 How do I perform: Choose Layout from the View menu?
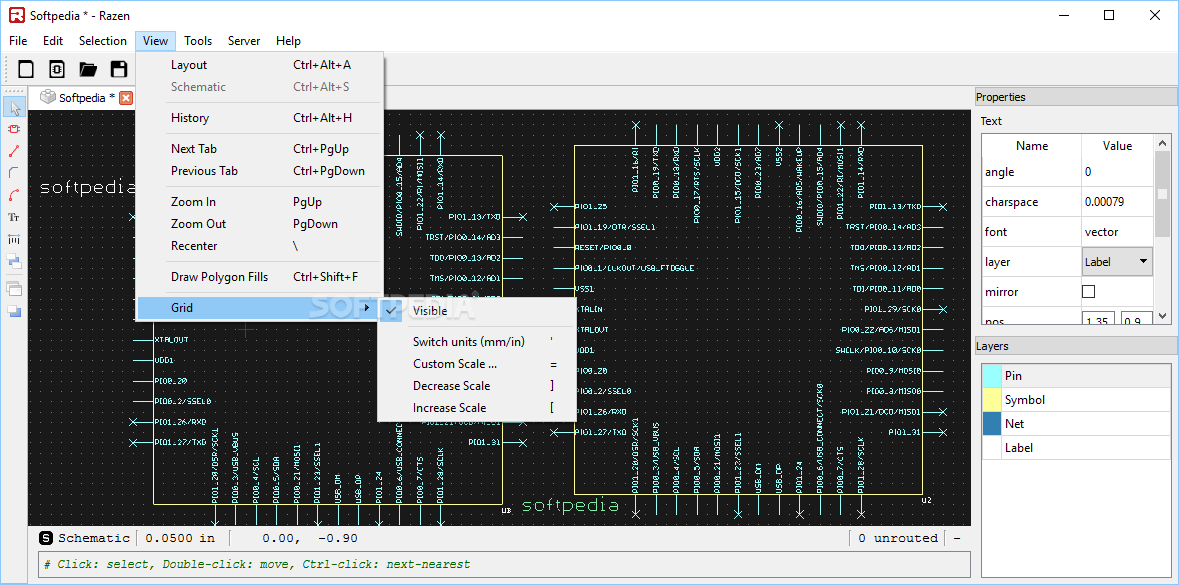(x=259, y=65)
